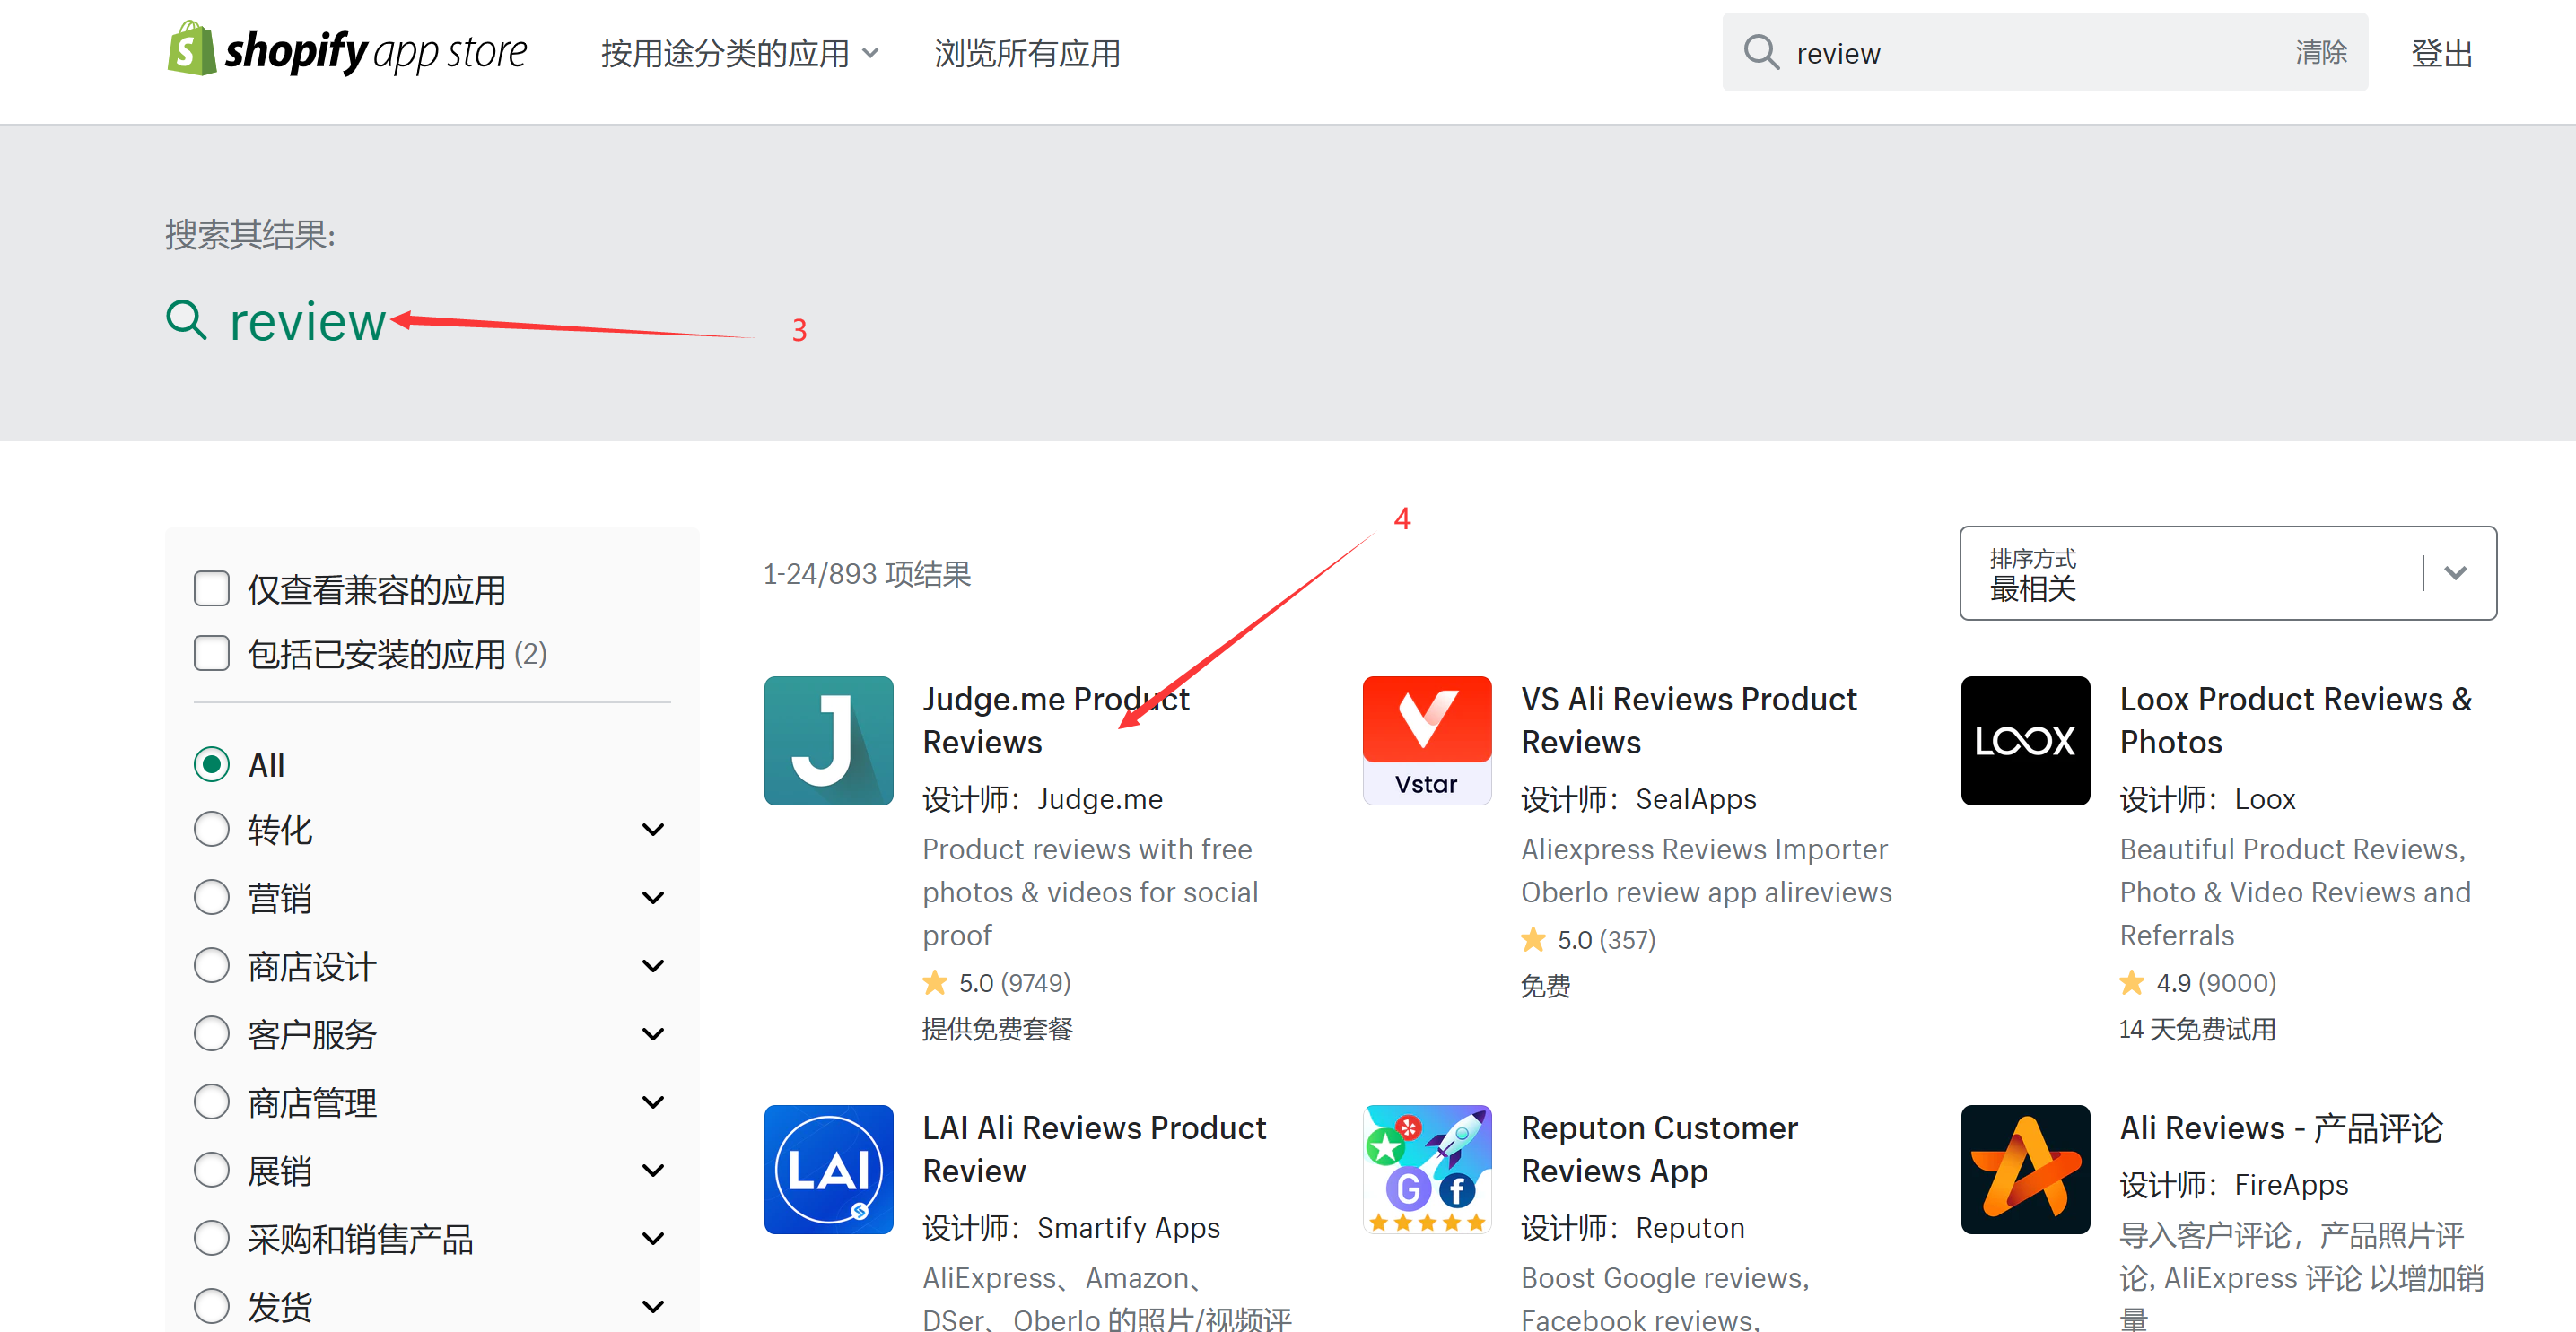Image resolution: width=2576 pixels, height=1332 pixels.
Task: Open VS Ali Reviews Product Reviews title
Action: coord(1688,720)
